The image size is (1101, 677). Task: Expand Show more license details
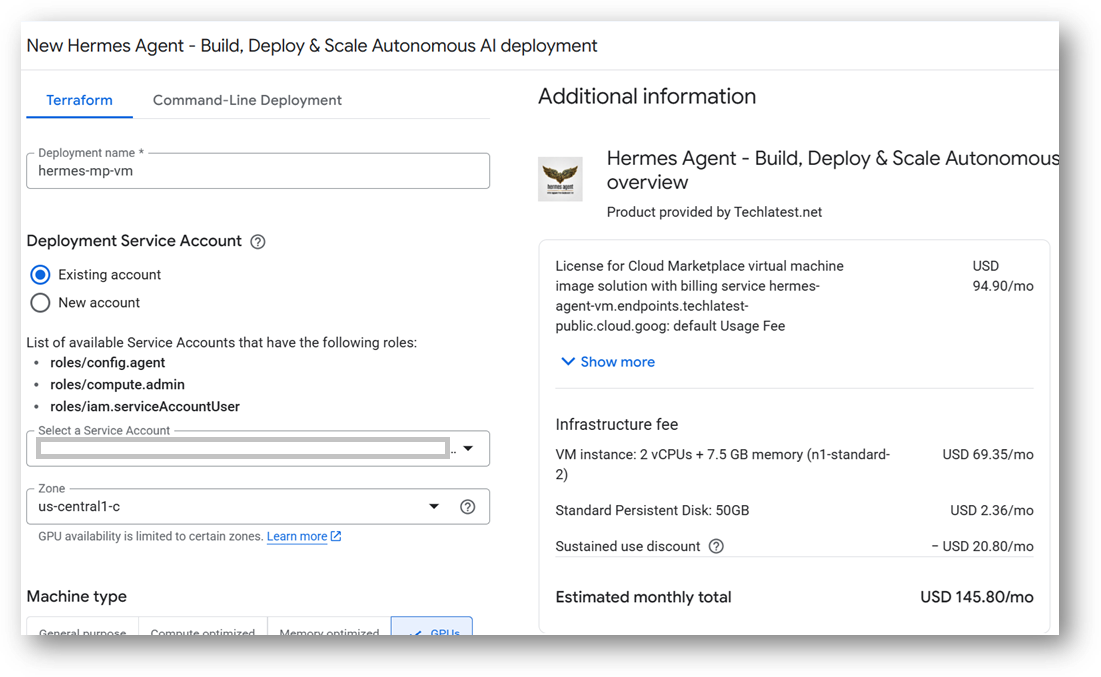click(608, 362)
